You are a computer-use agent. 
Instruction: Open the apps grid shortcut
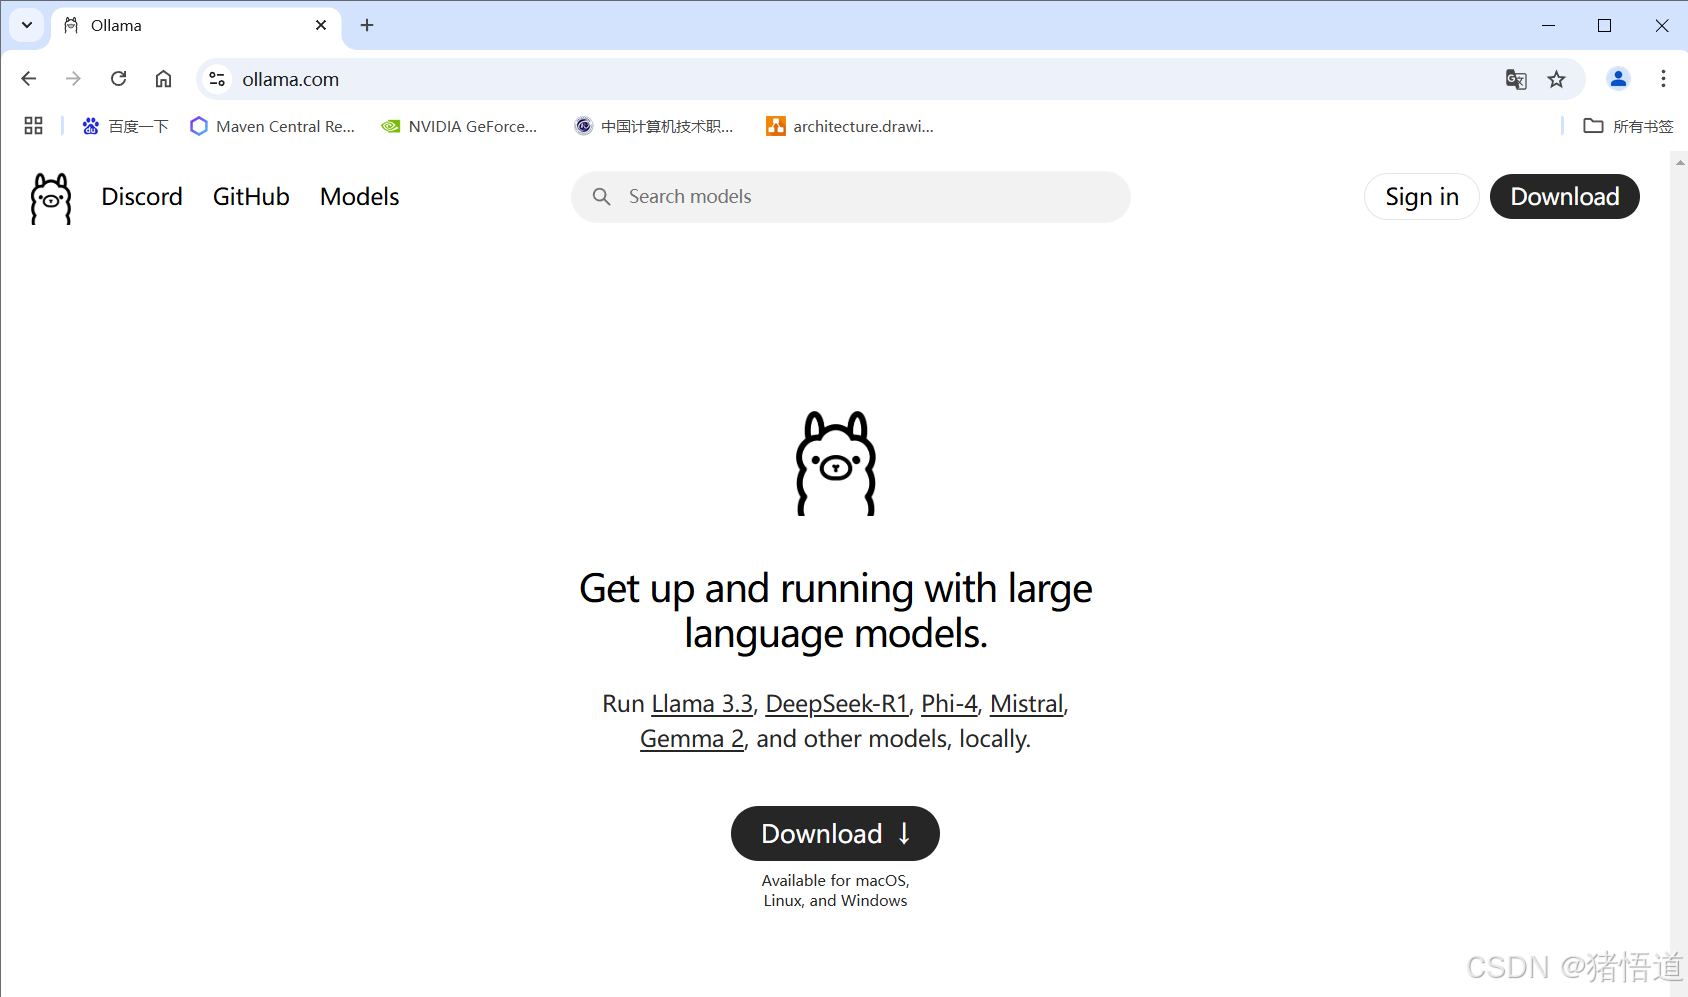coord(33,126)
